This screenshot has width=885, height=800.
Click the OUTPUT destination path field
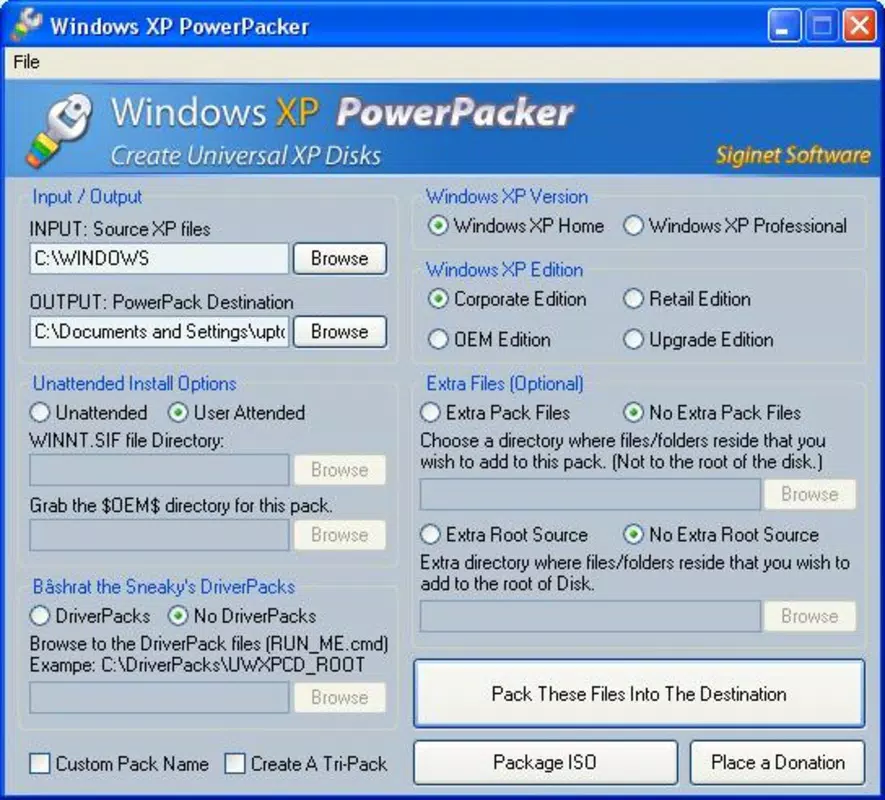[159, 331]
